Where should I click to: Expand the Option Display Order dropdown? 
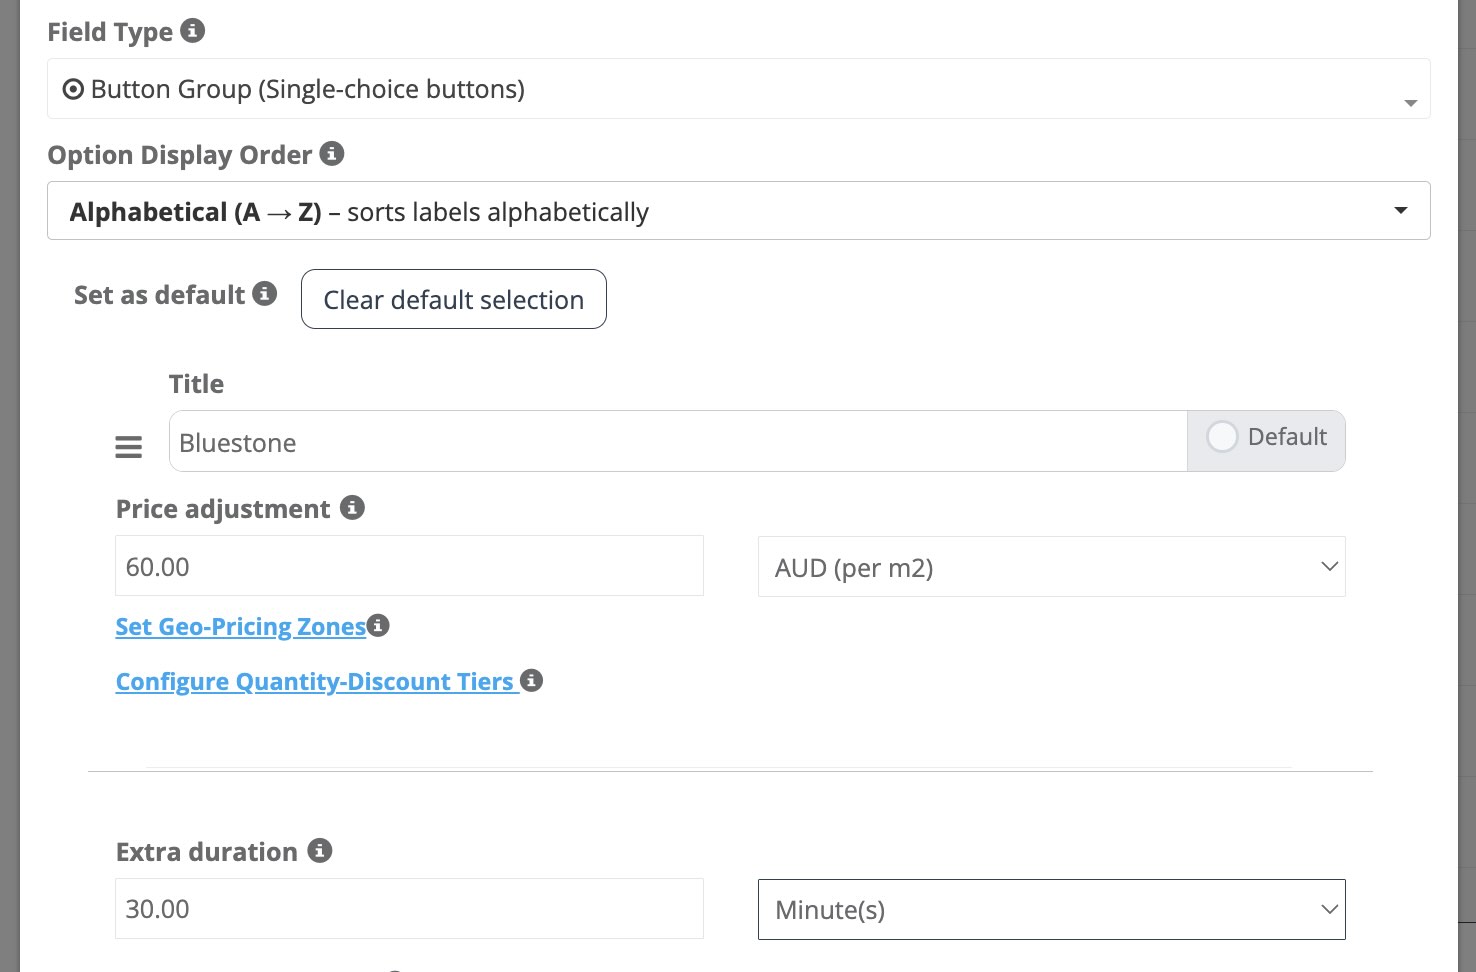click(x=1400, y=211)
